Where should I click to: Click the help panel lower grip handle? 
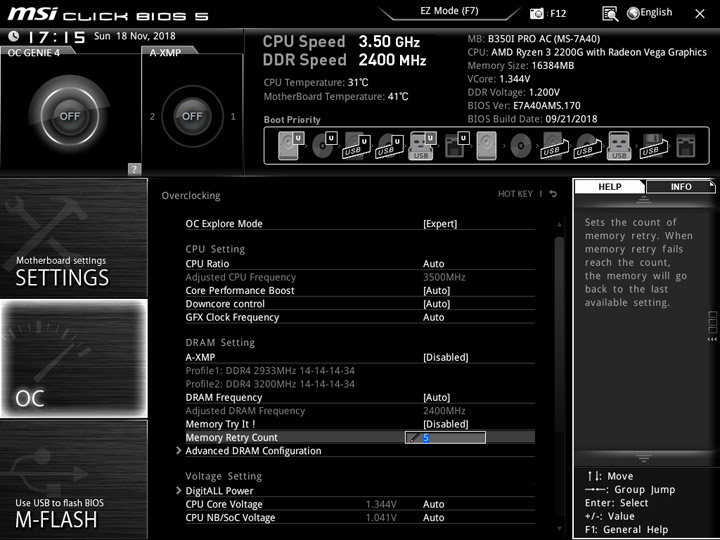click(644, 458)
